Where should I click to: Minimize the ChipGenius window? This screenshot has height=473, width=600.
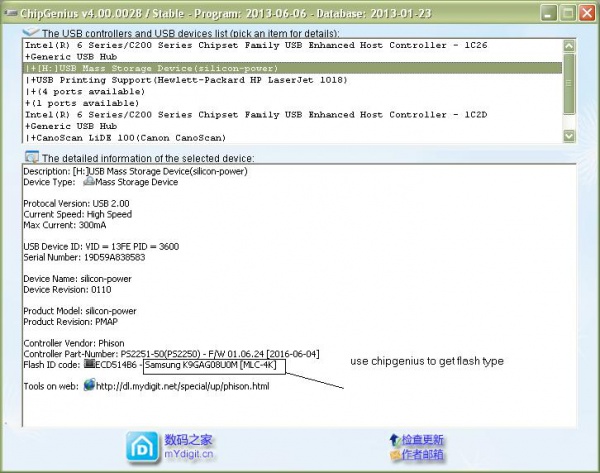click(x=549, y=13)
